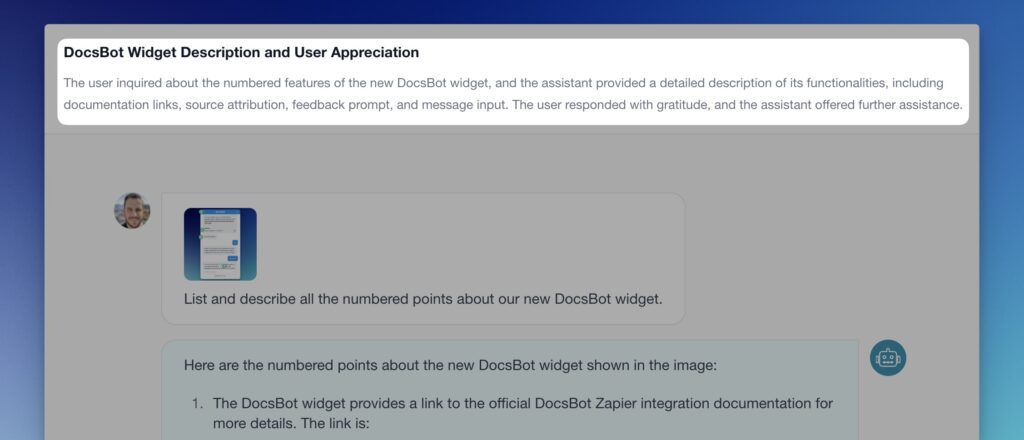Click list item one about Zapier integration documentation
1024x440 pixels.
coord(522,403)
